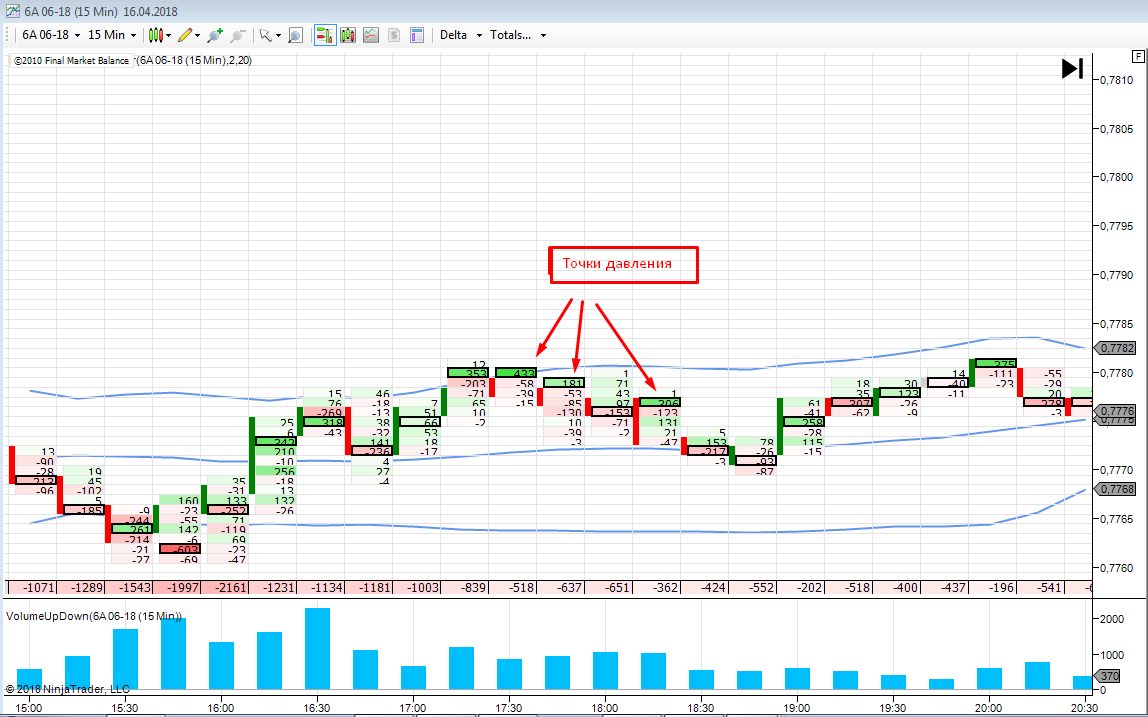The width and height of the screenshot is (1148, 717).
Task: Click the zoom frame magnifier icon
Action: 295,35
